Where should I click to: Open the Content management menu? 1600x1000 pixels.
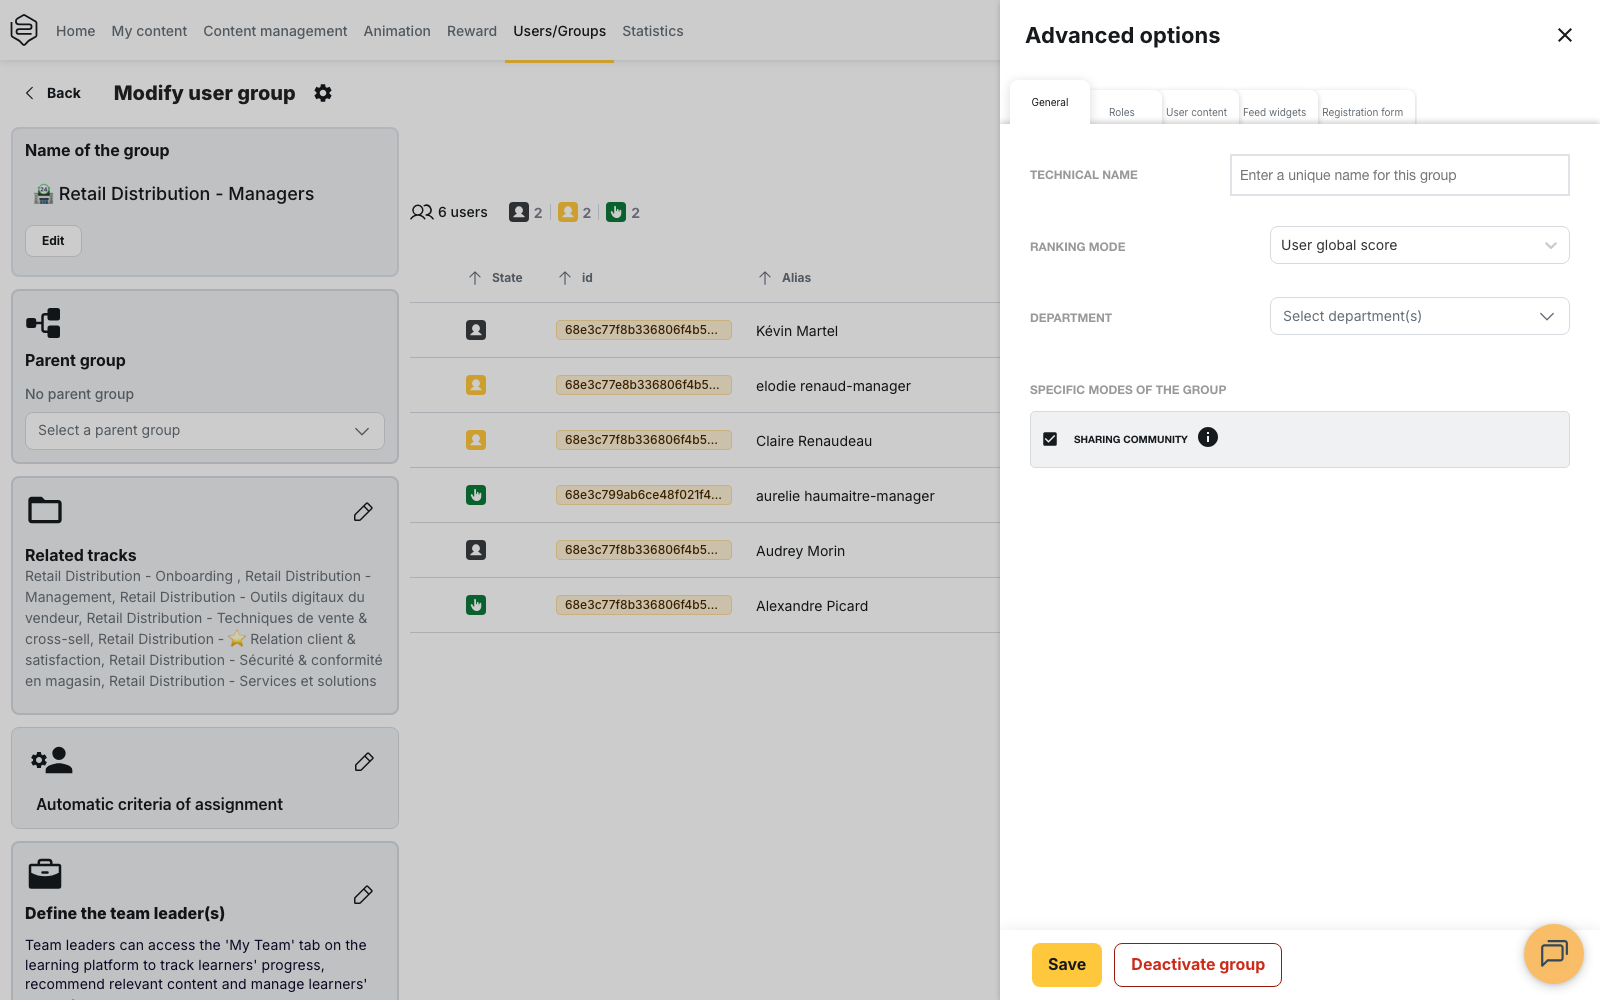point(275,31)
